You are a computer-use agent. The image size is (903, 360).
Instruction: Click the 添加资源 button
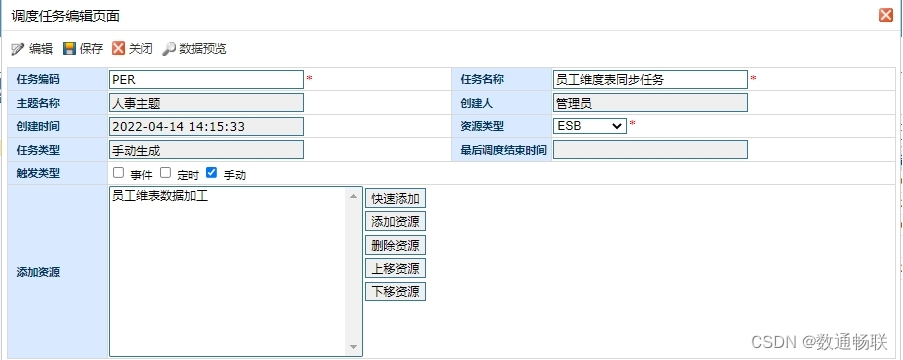tap(395, 222)
